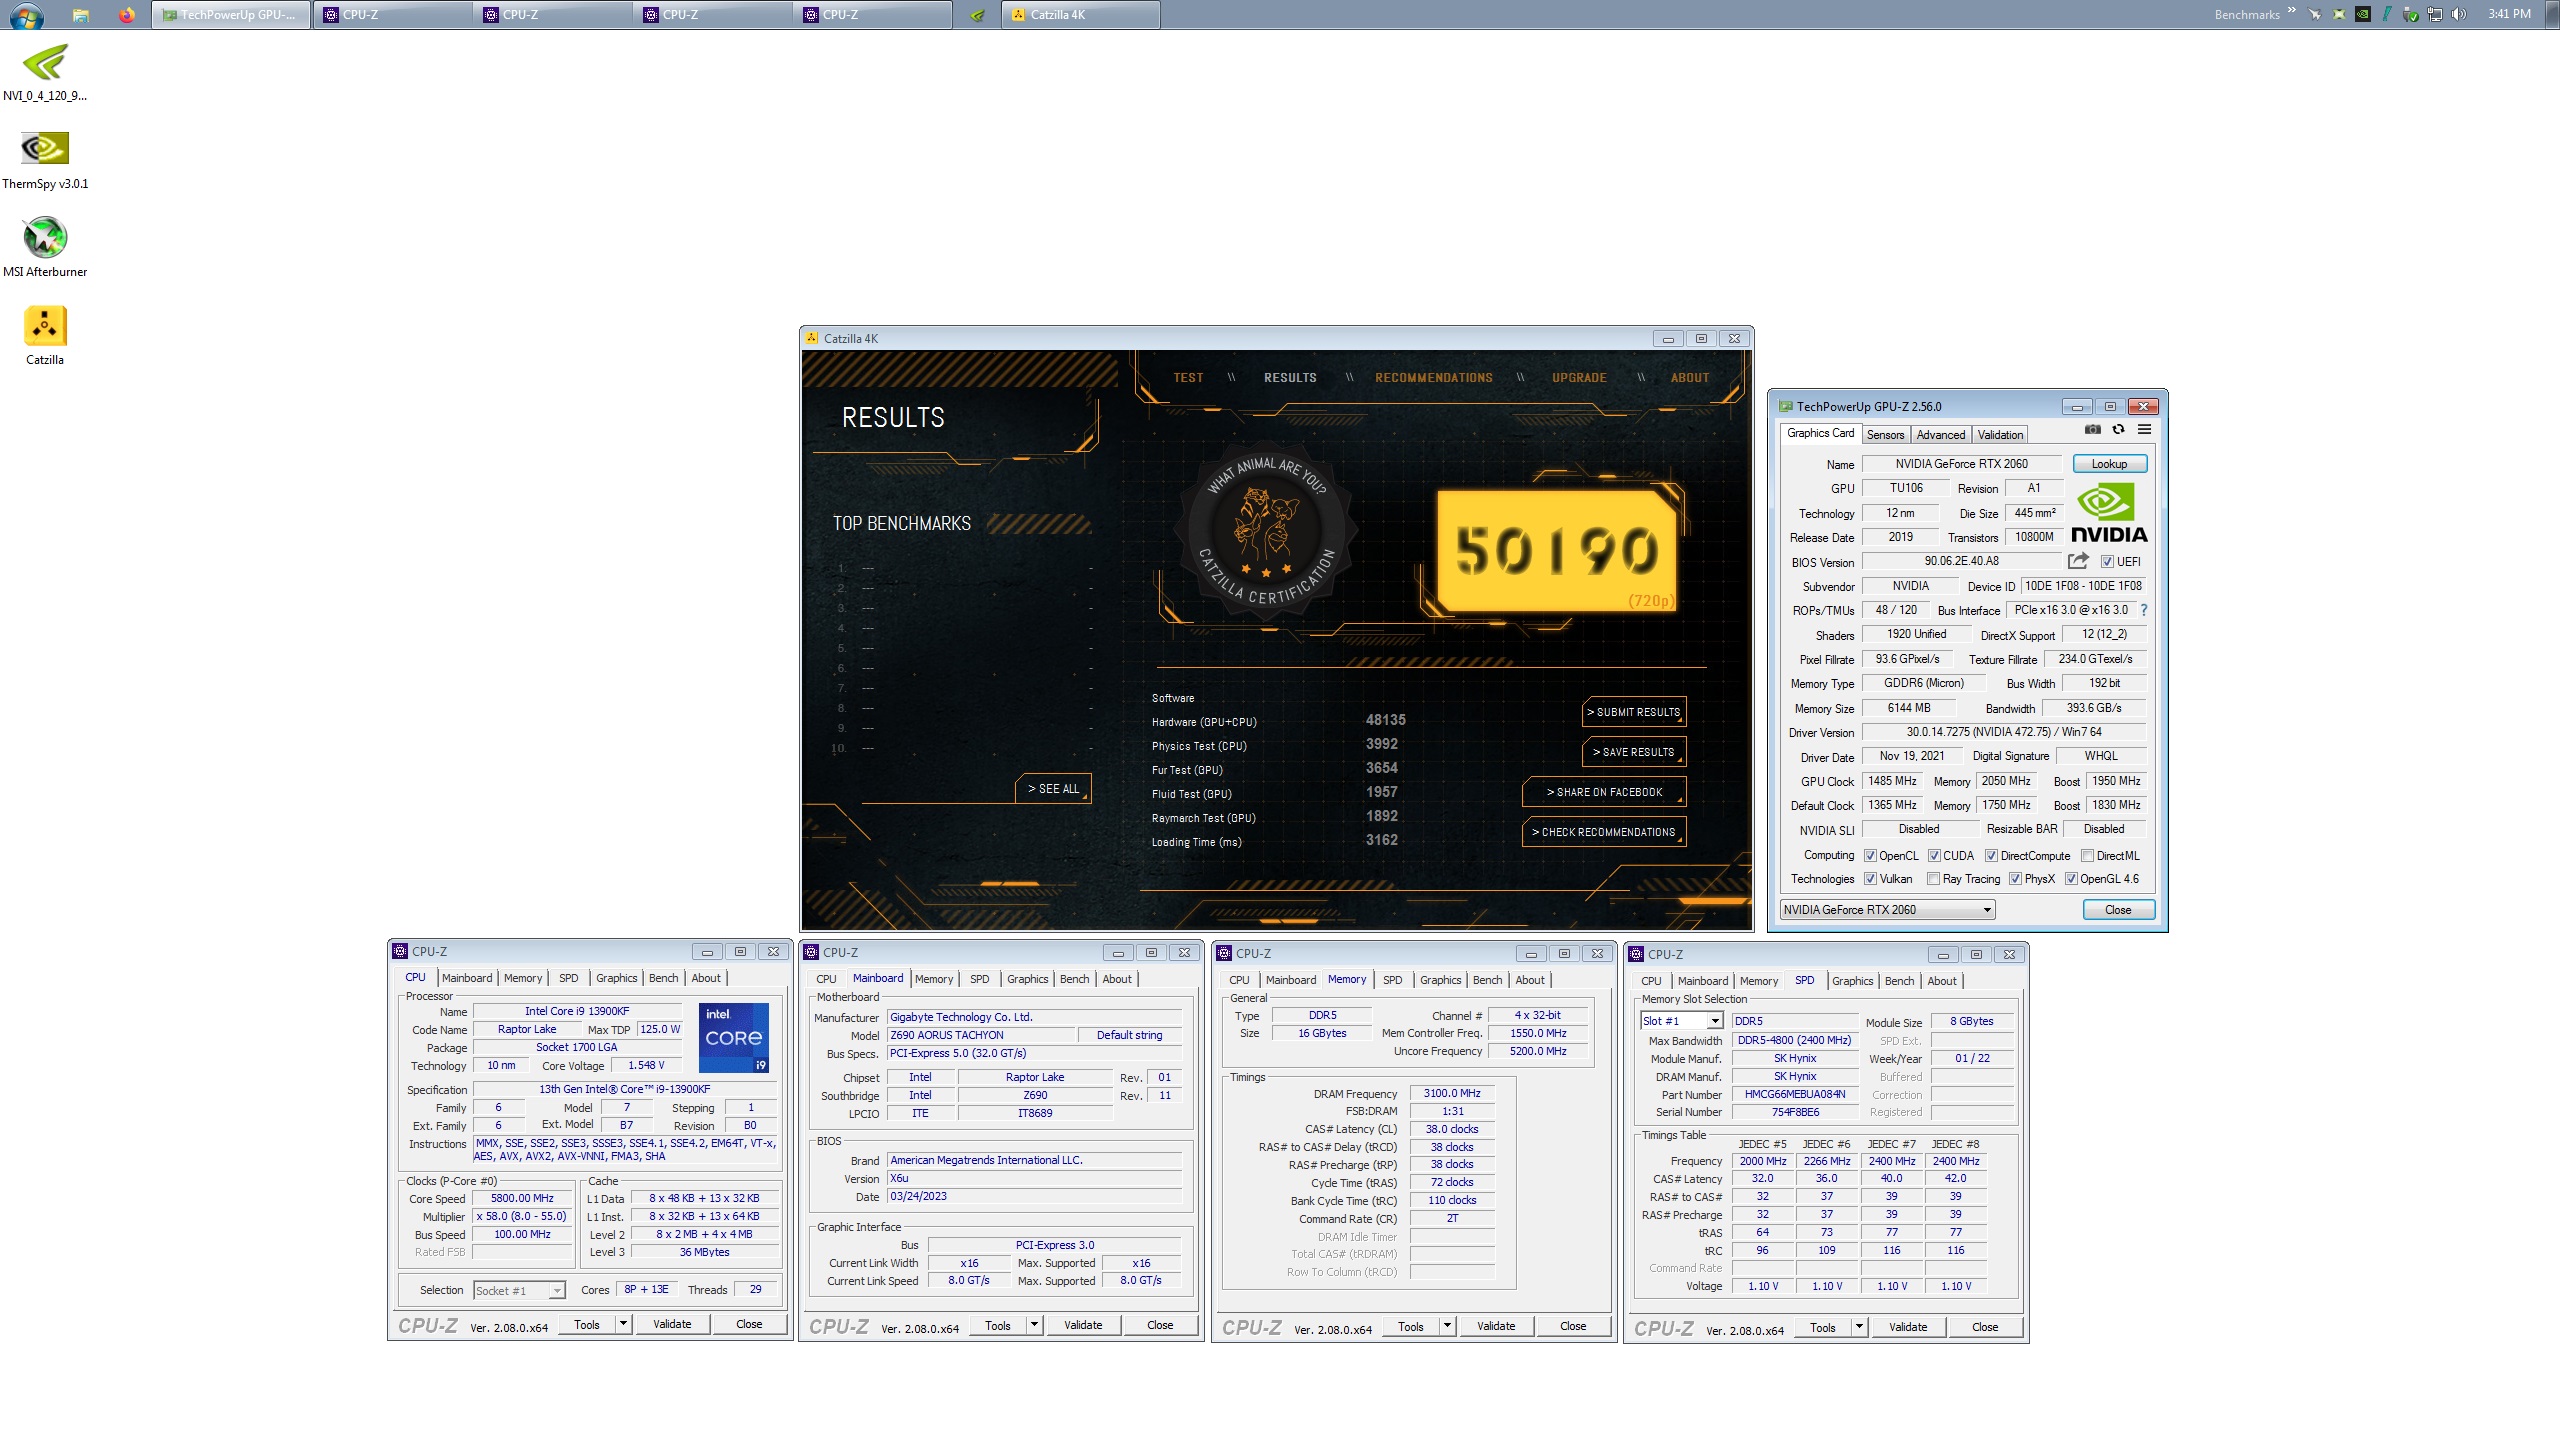Open the UPGRADE tab in Catzilla

tap(1579, 378)
